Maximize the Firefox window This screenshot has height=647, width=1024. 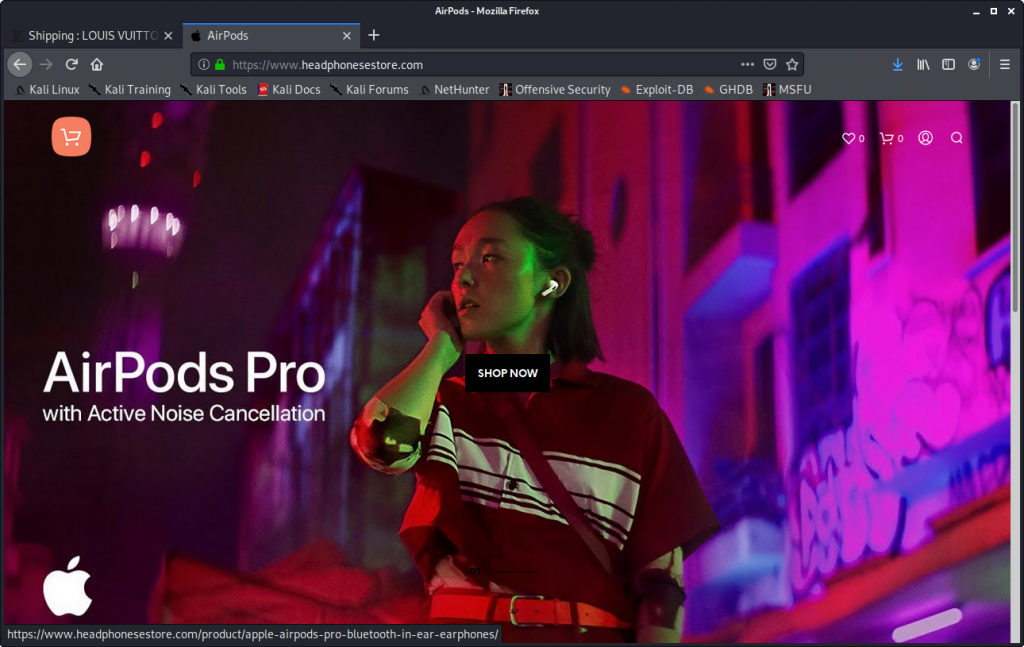pyautogui.click(x=993, y=11)
